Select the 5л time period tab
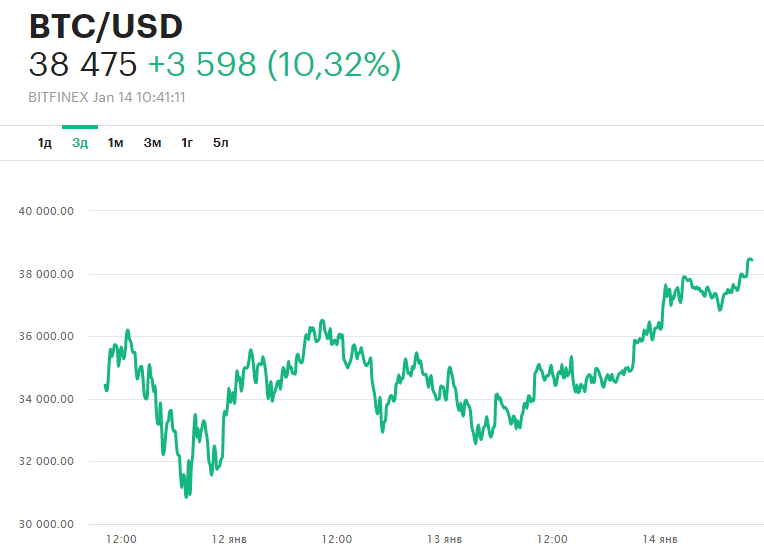The height and width of the screenshot is (557, 764). tap(221, 143)
